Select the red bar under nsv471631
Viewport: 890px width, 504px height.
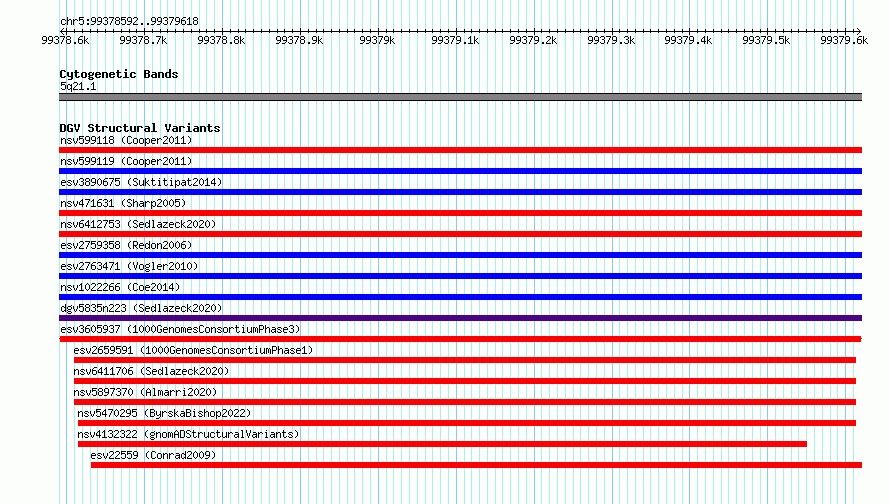tap(460, 213)
